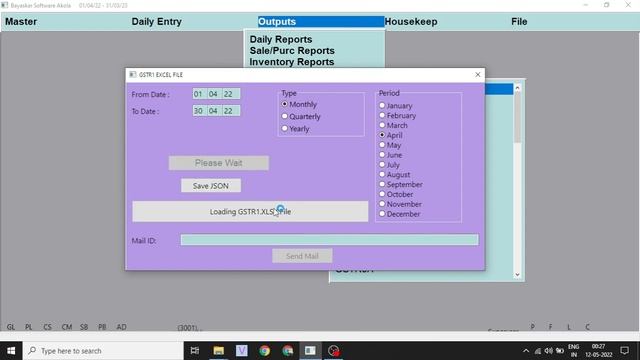
Task: Click the GSTR1 EXCEL FILE dialog title icon
Action: pos(132,74)
